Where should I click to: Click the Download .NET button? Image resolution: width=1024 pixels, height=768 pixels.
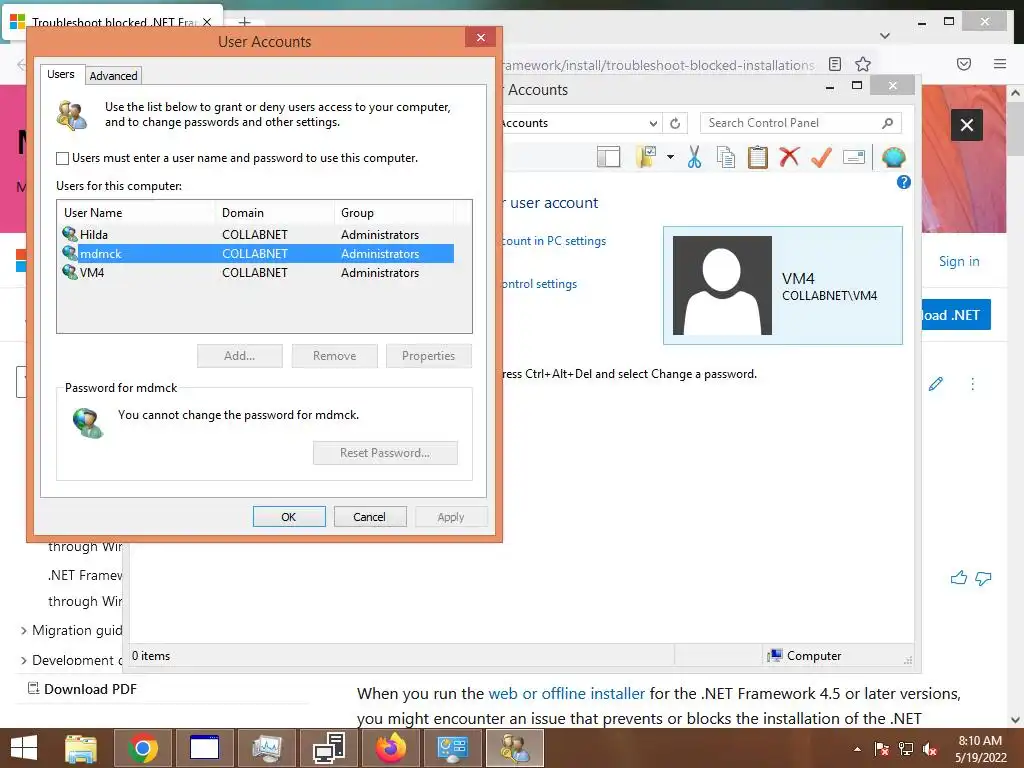pos(956,315)
